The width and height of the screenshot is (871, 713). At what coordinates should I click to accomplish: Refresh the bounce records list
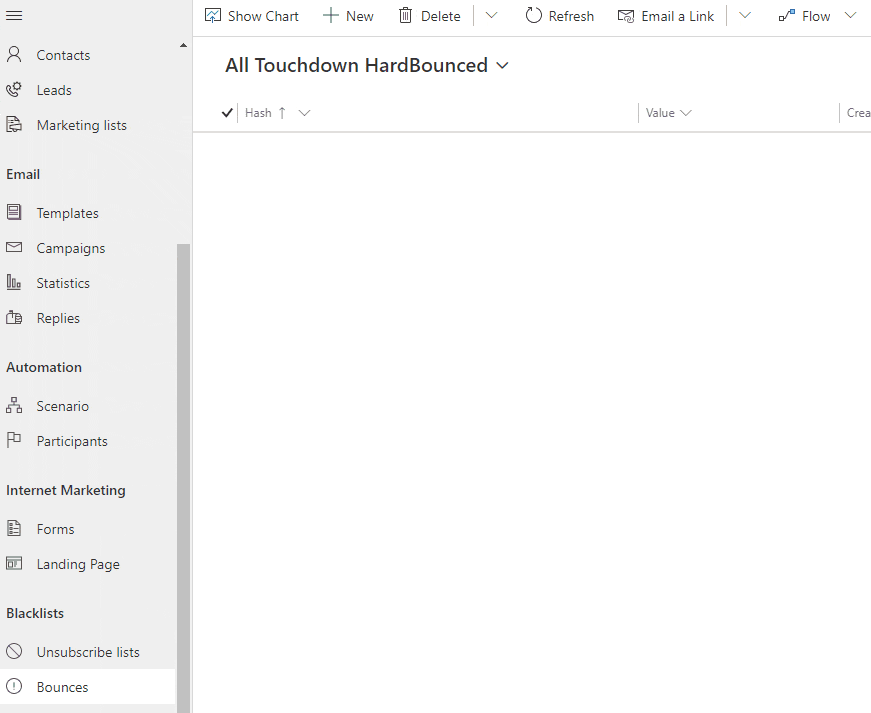559,15
